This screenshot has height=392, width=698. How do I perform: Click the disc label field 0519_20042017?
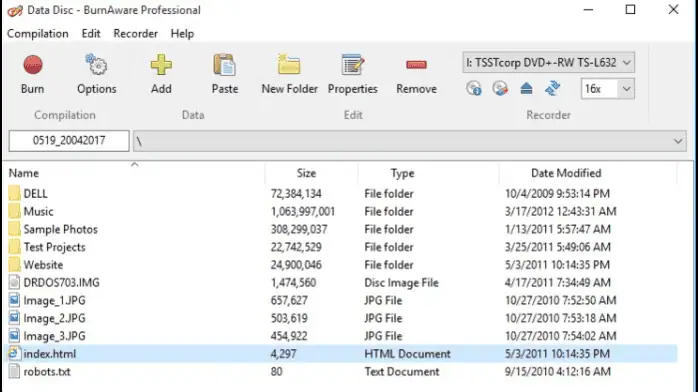point(69,141)
